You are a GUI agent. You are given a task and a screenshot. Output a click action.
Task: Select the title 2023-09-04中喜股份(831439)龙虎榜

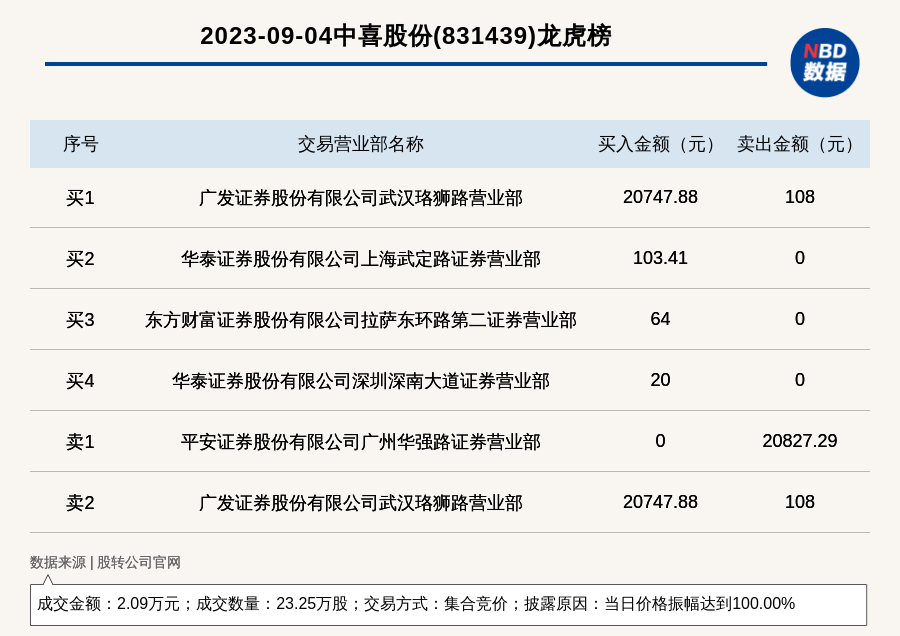pyautogui.click(x=406, y=36)
